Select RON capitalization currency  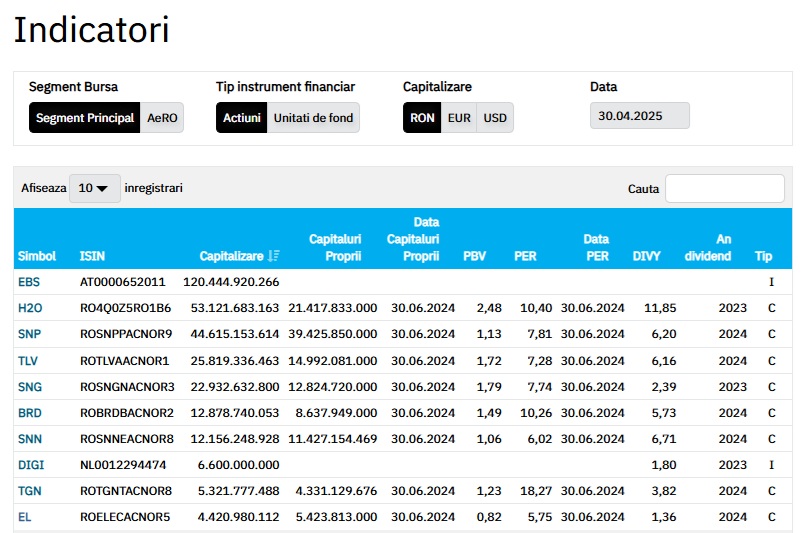pyautogui.click(x=422, y=118)
